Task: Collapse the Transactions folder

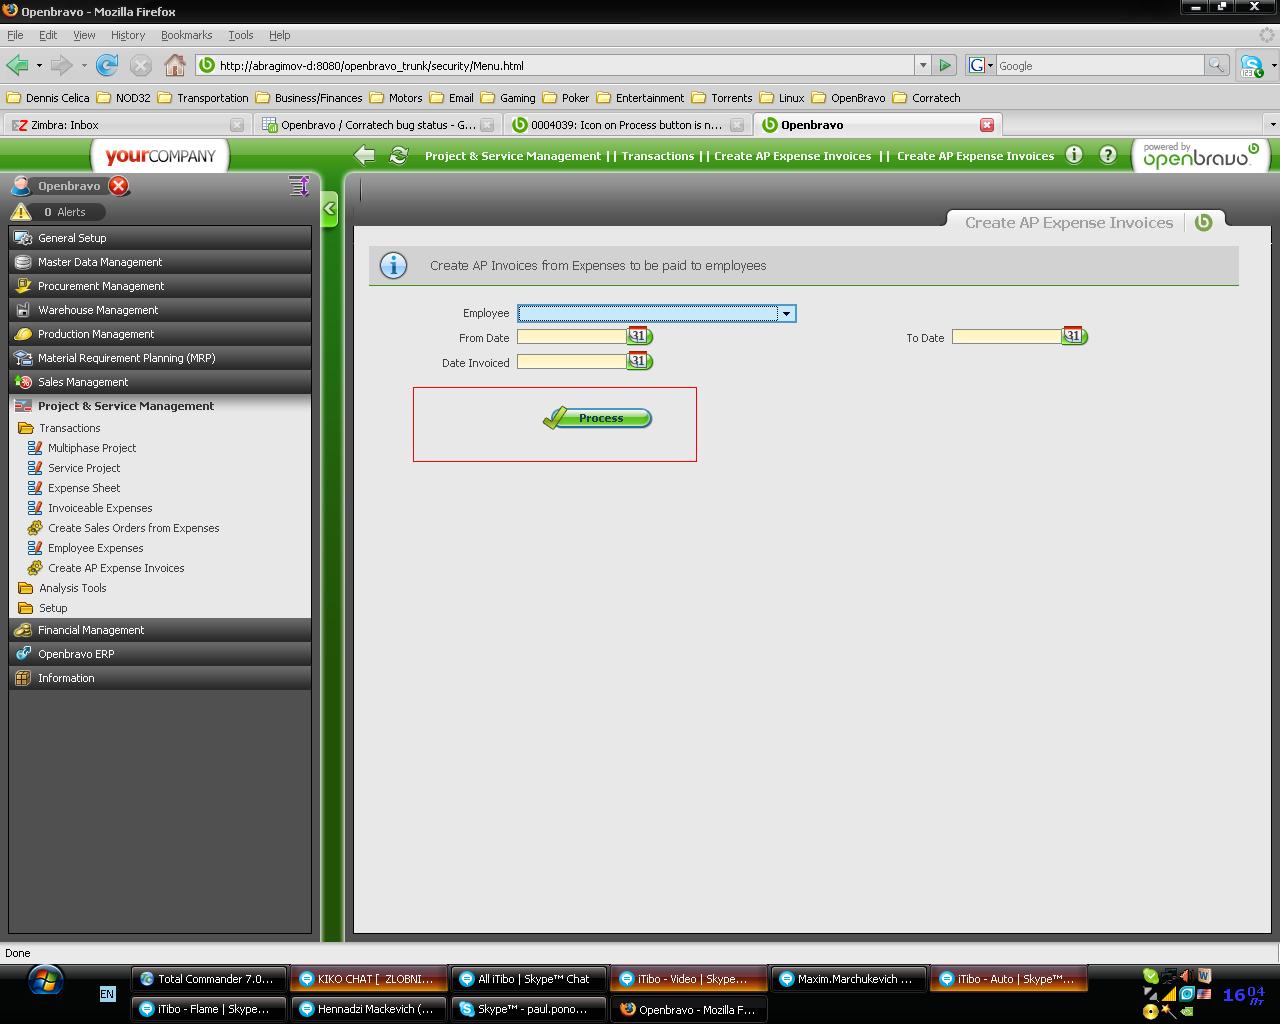Action: click(x=69, y=428)
